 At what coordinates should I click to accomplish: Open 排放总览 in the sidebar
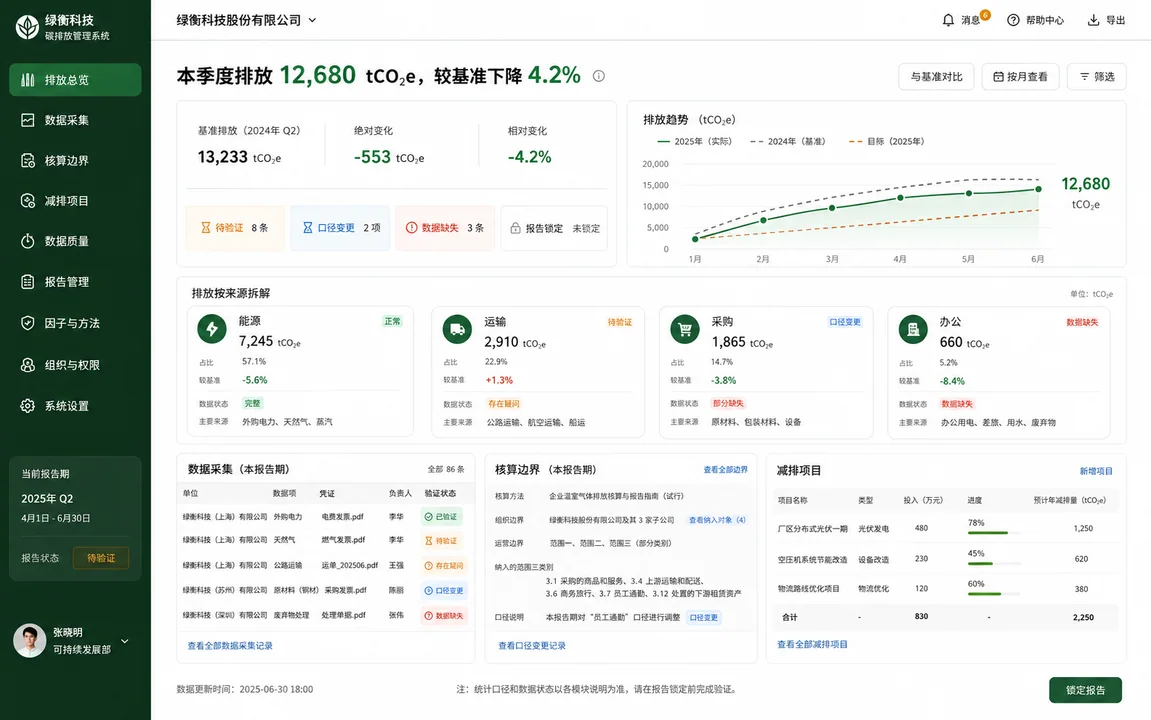click(x=75, y=80)
